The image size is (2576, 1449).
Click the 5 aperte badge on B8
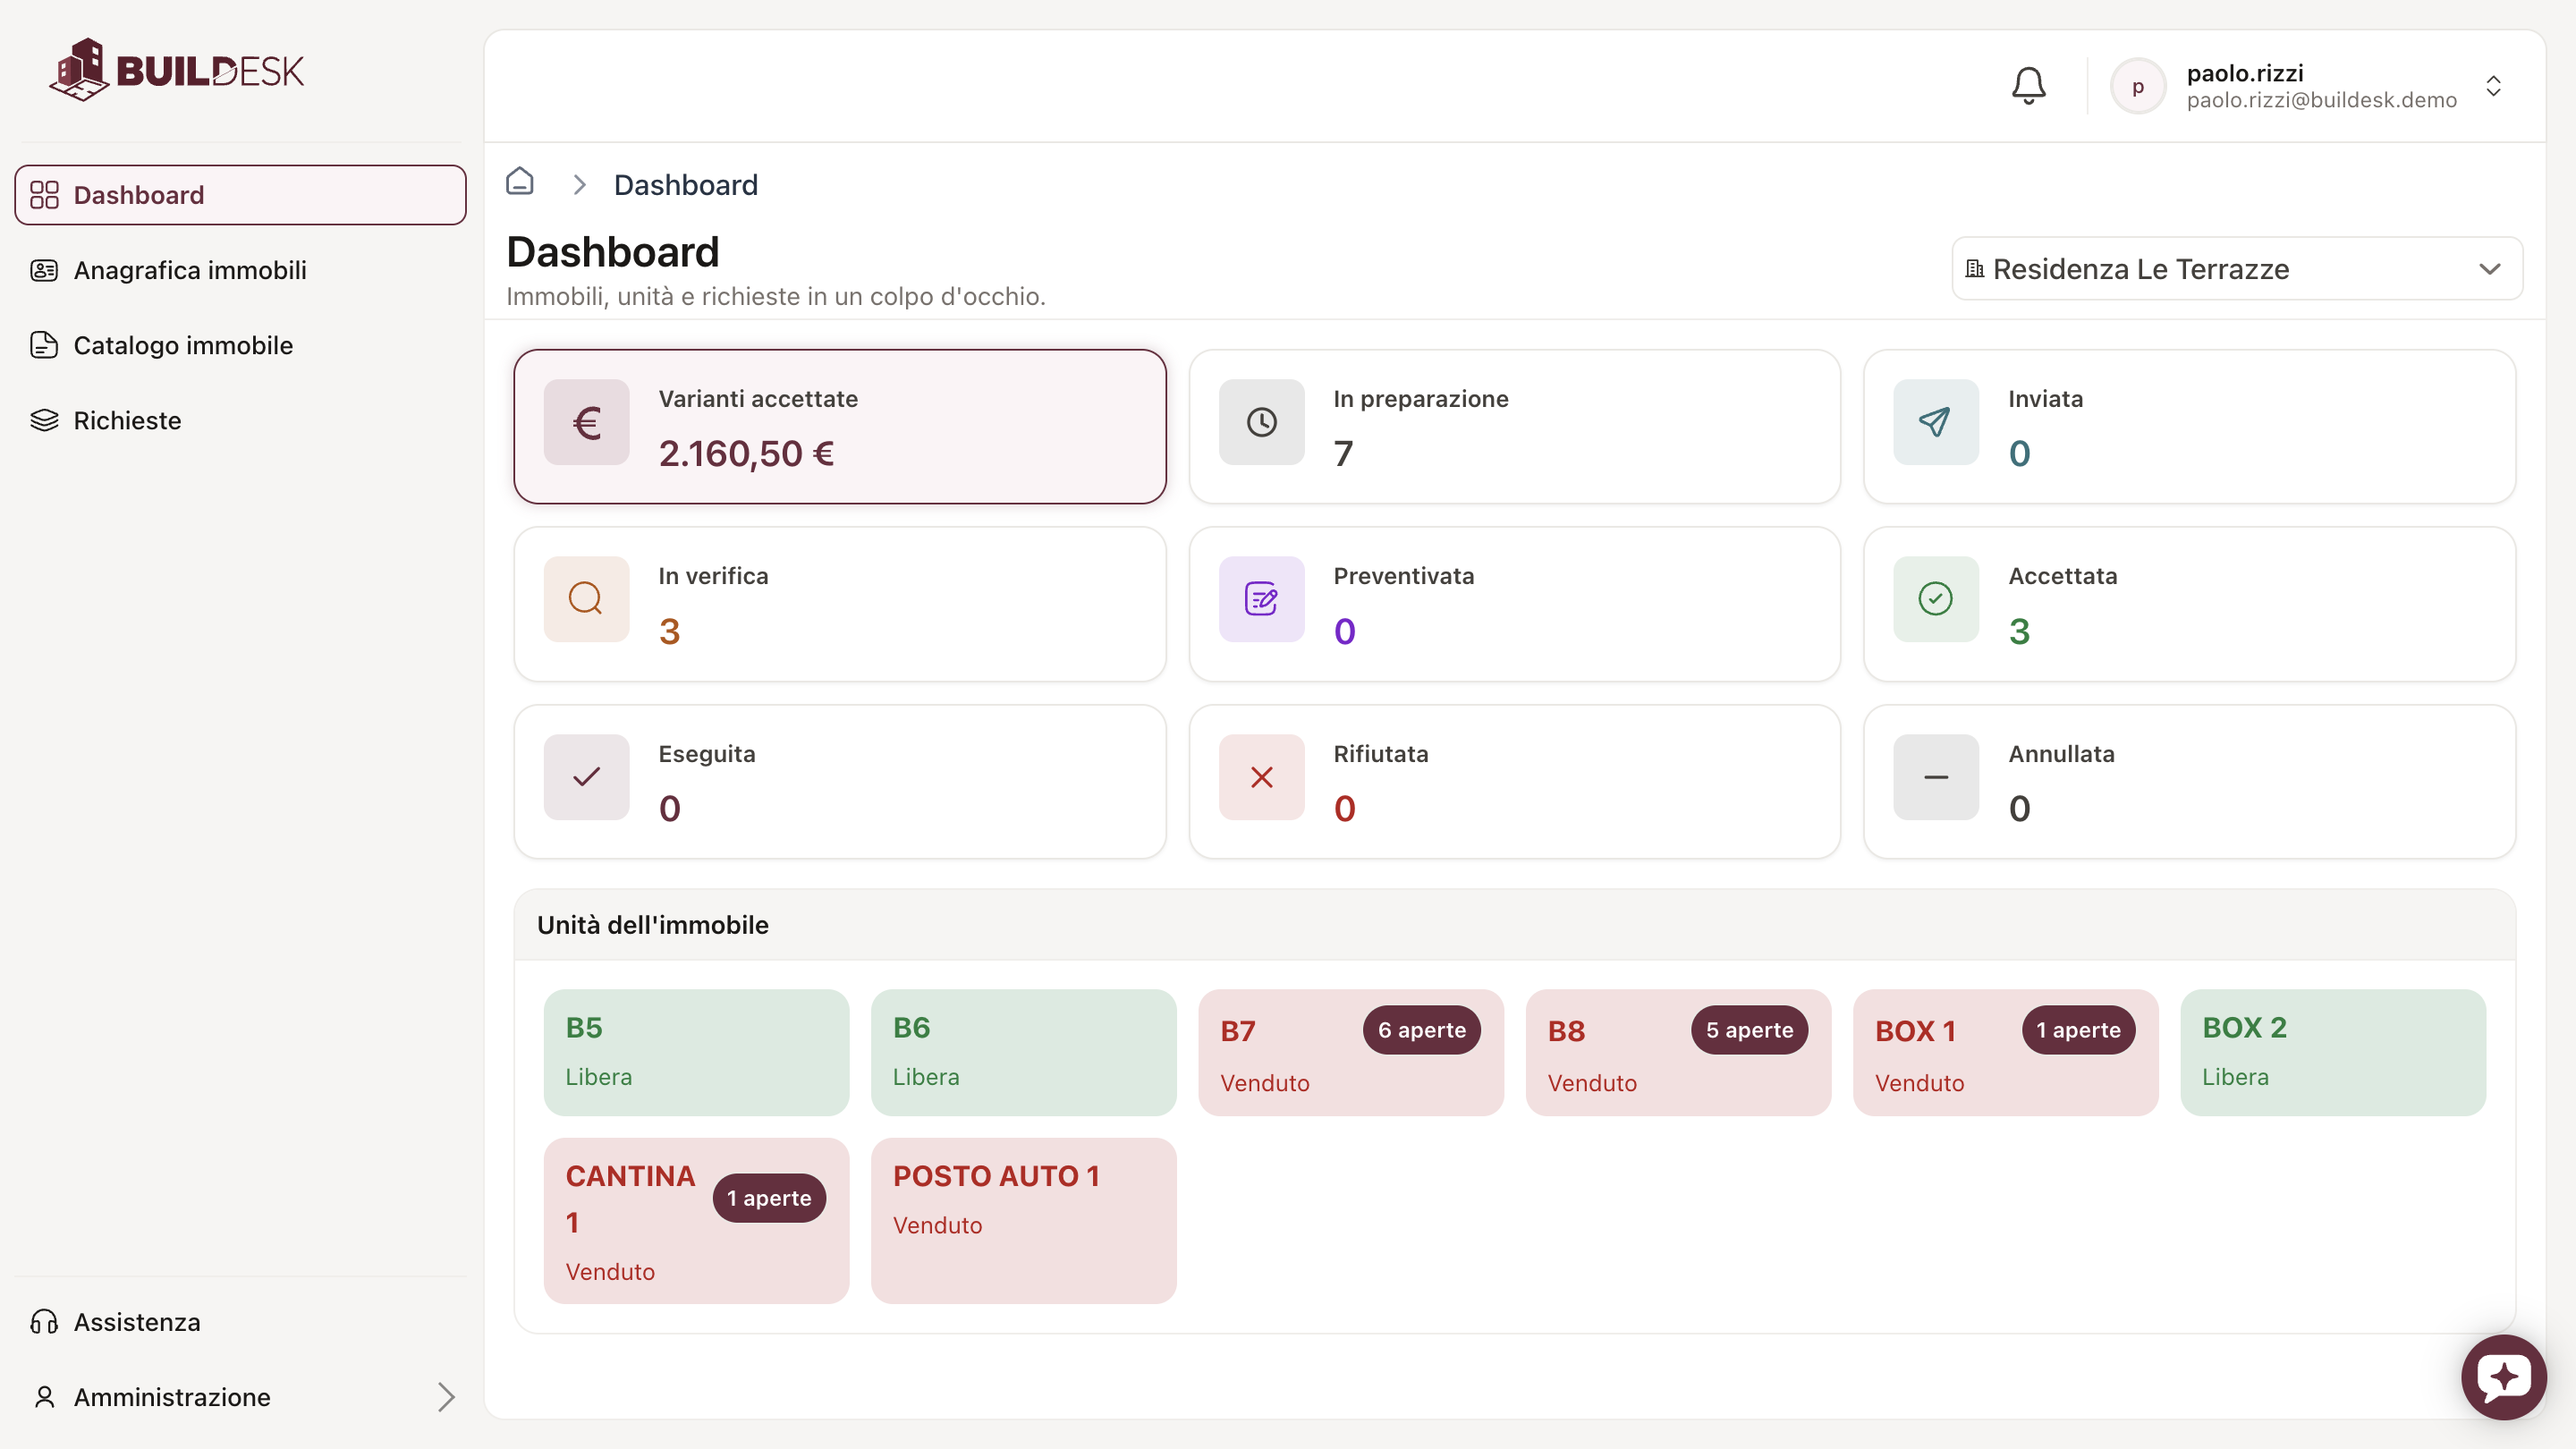[x=1749, y=1030]
